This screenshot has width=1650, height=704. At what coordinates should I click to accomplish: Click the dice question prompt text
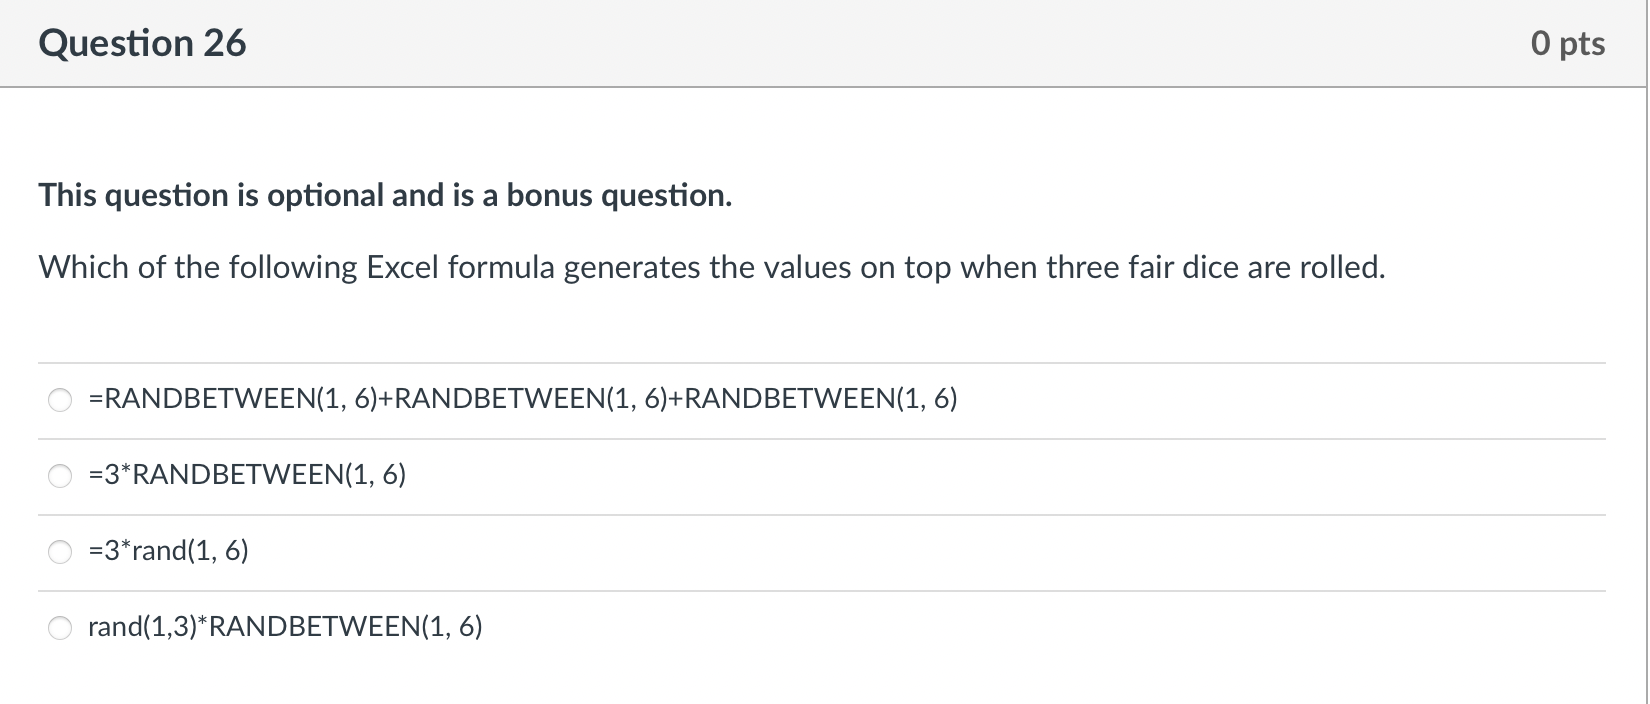(711, 267)
